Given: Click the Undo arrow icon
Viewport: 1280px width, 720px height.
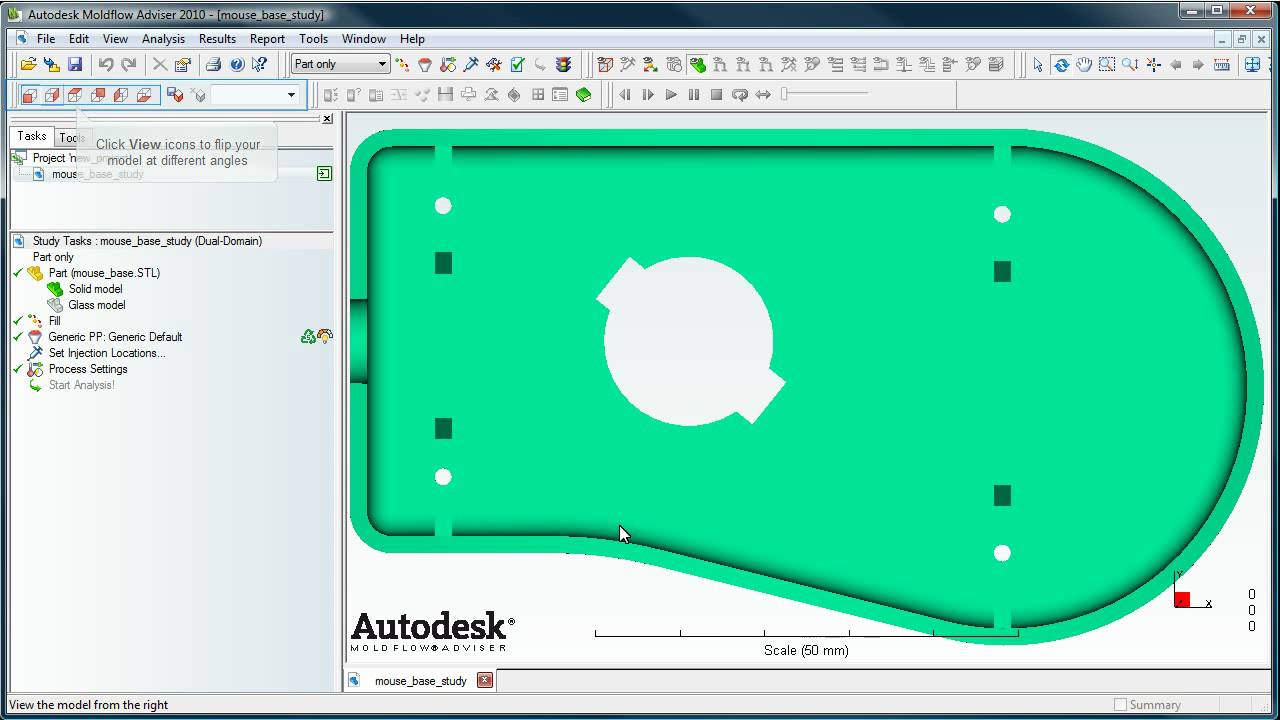Looking at the screenshot, I should pyautogui.click(x=106, y=65).
